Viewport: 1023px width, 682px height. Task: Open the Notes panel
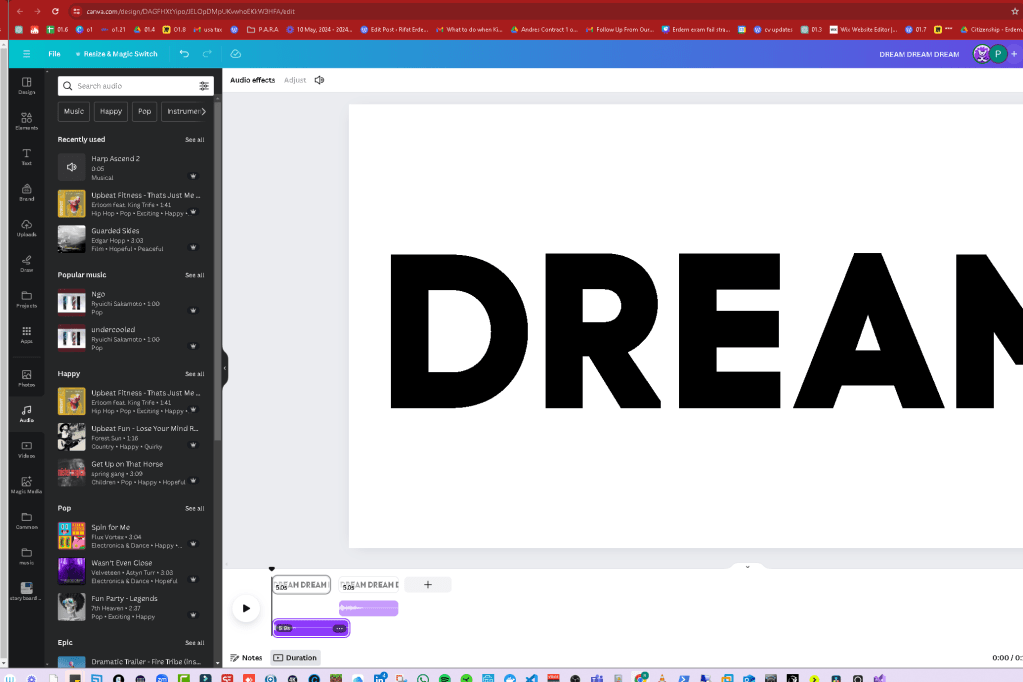pyautogui.click(x=246, y=658)
